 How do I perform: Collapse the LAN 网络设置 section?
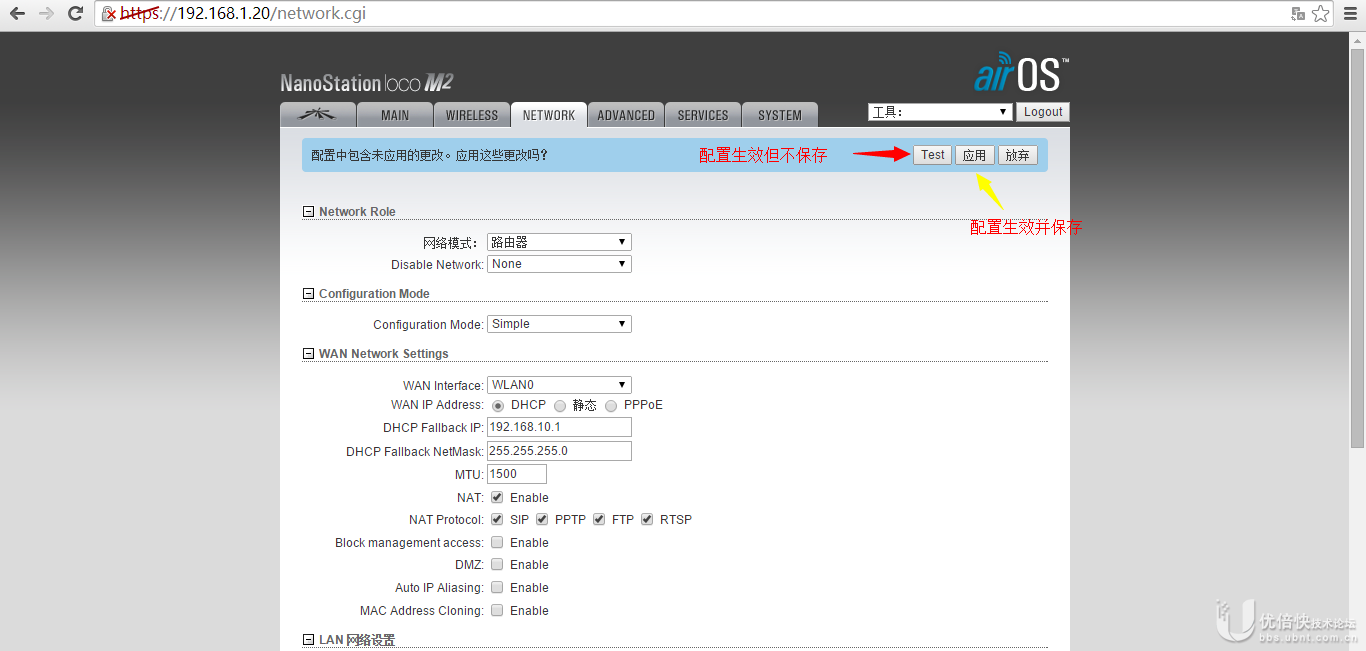[308, 640]
